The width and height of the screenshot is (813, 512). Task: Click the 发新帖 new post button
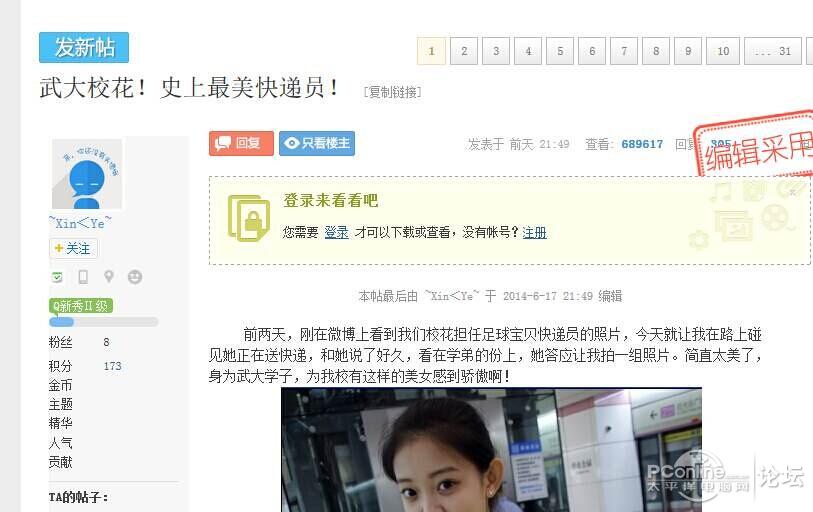pyautogui.click(x=84, y=47)
